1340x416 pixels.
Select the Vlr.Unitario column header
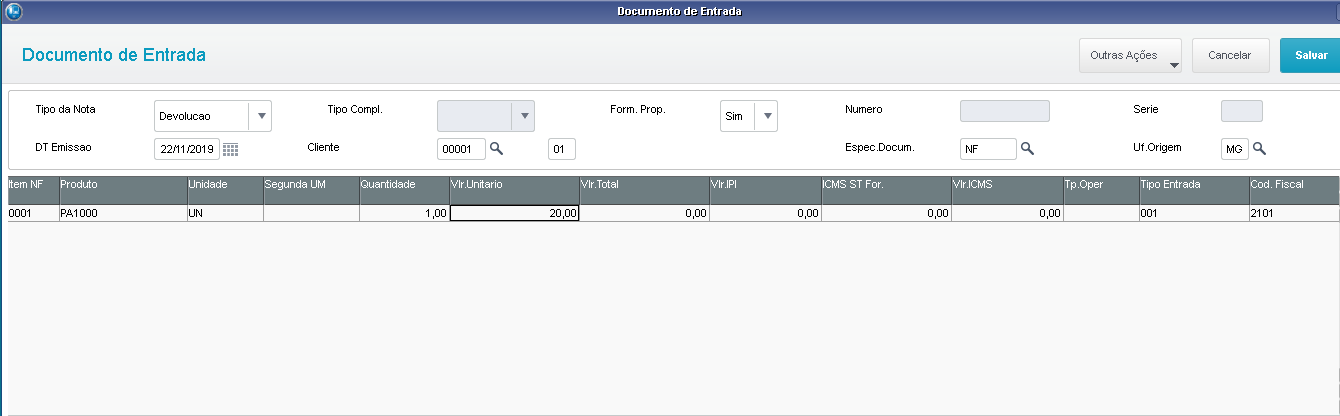(x=514, y=190)
